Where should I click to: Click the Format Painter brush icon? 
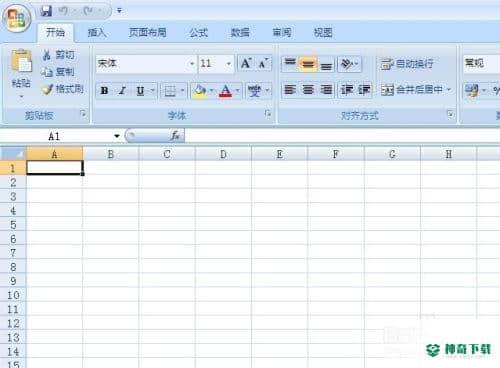(x=47, y=89)
